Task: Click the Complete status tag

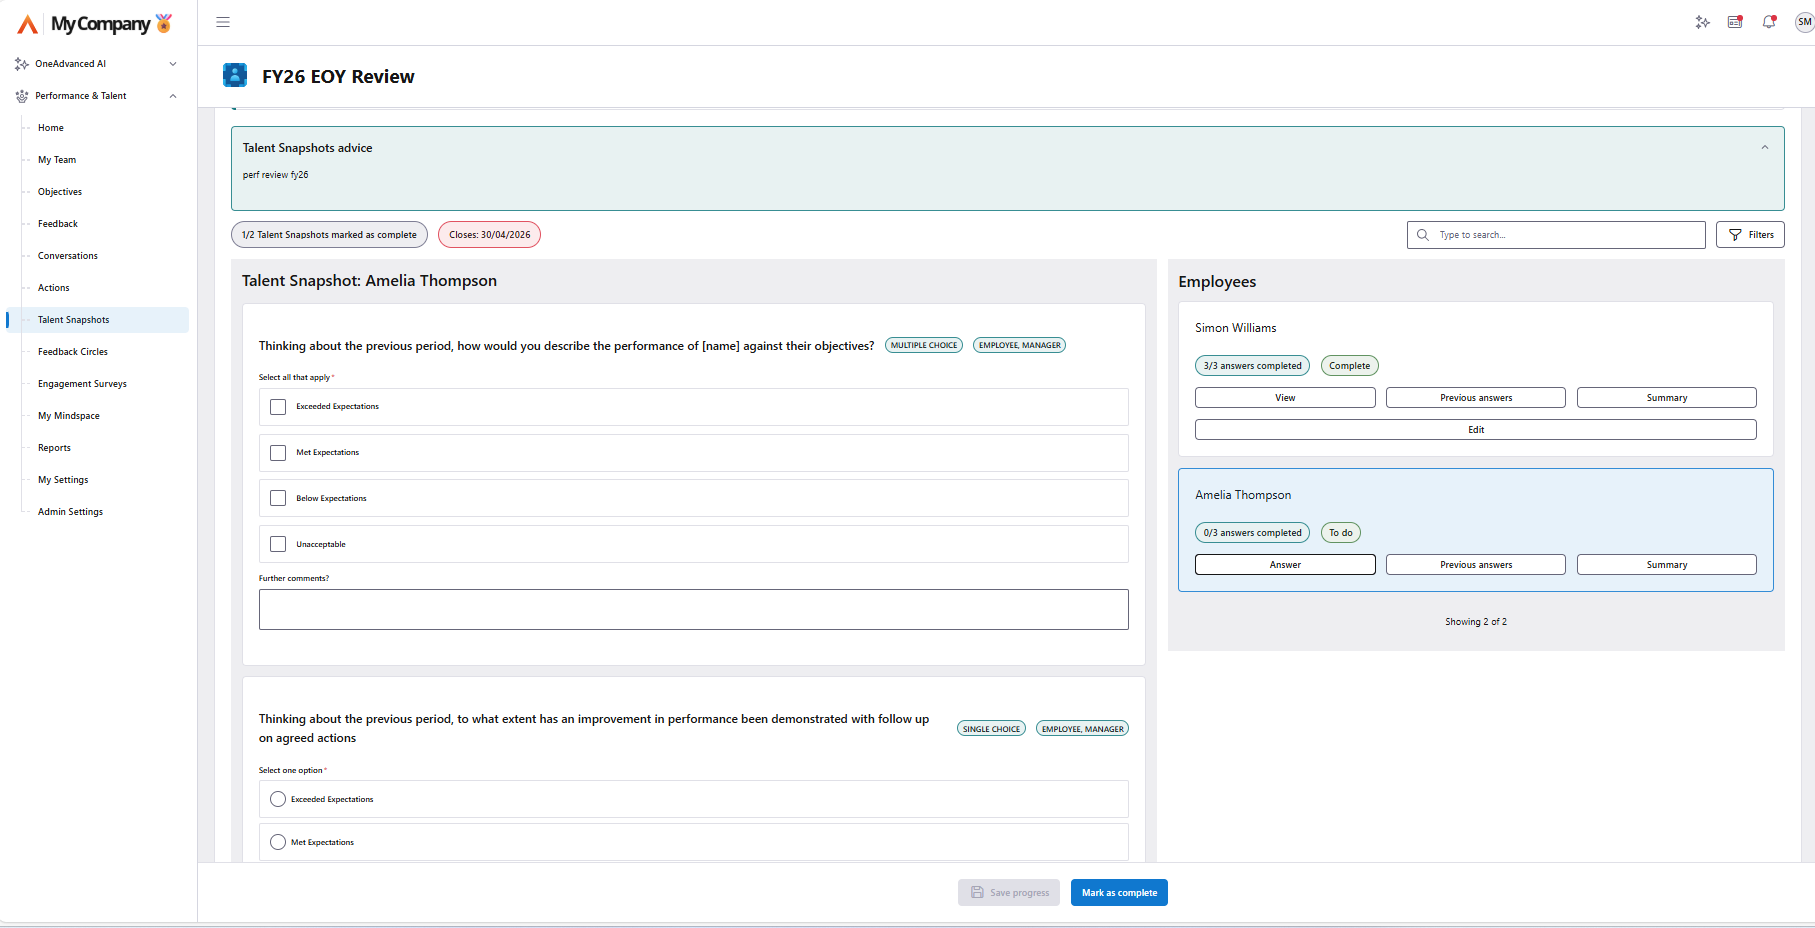Action: tap(1349, 366)
